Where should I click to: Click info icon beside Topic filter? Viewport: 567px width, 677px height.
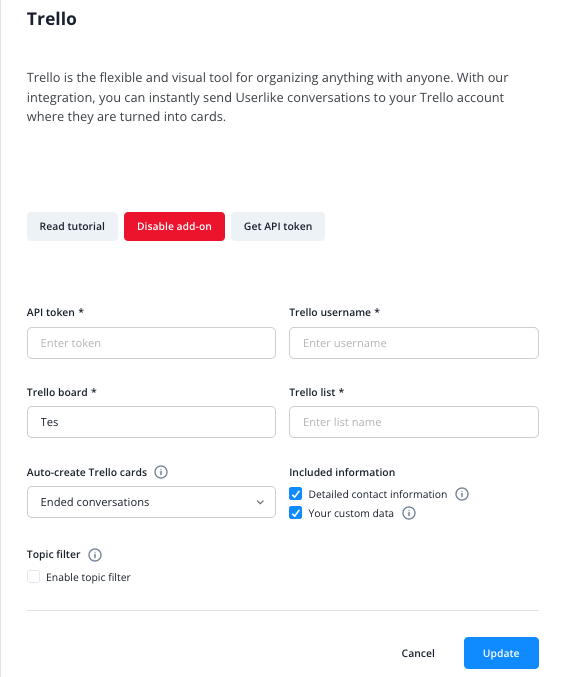point(95,554)
